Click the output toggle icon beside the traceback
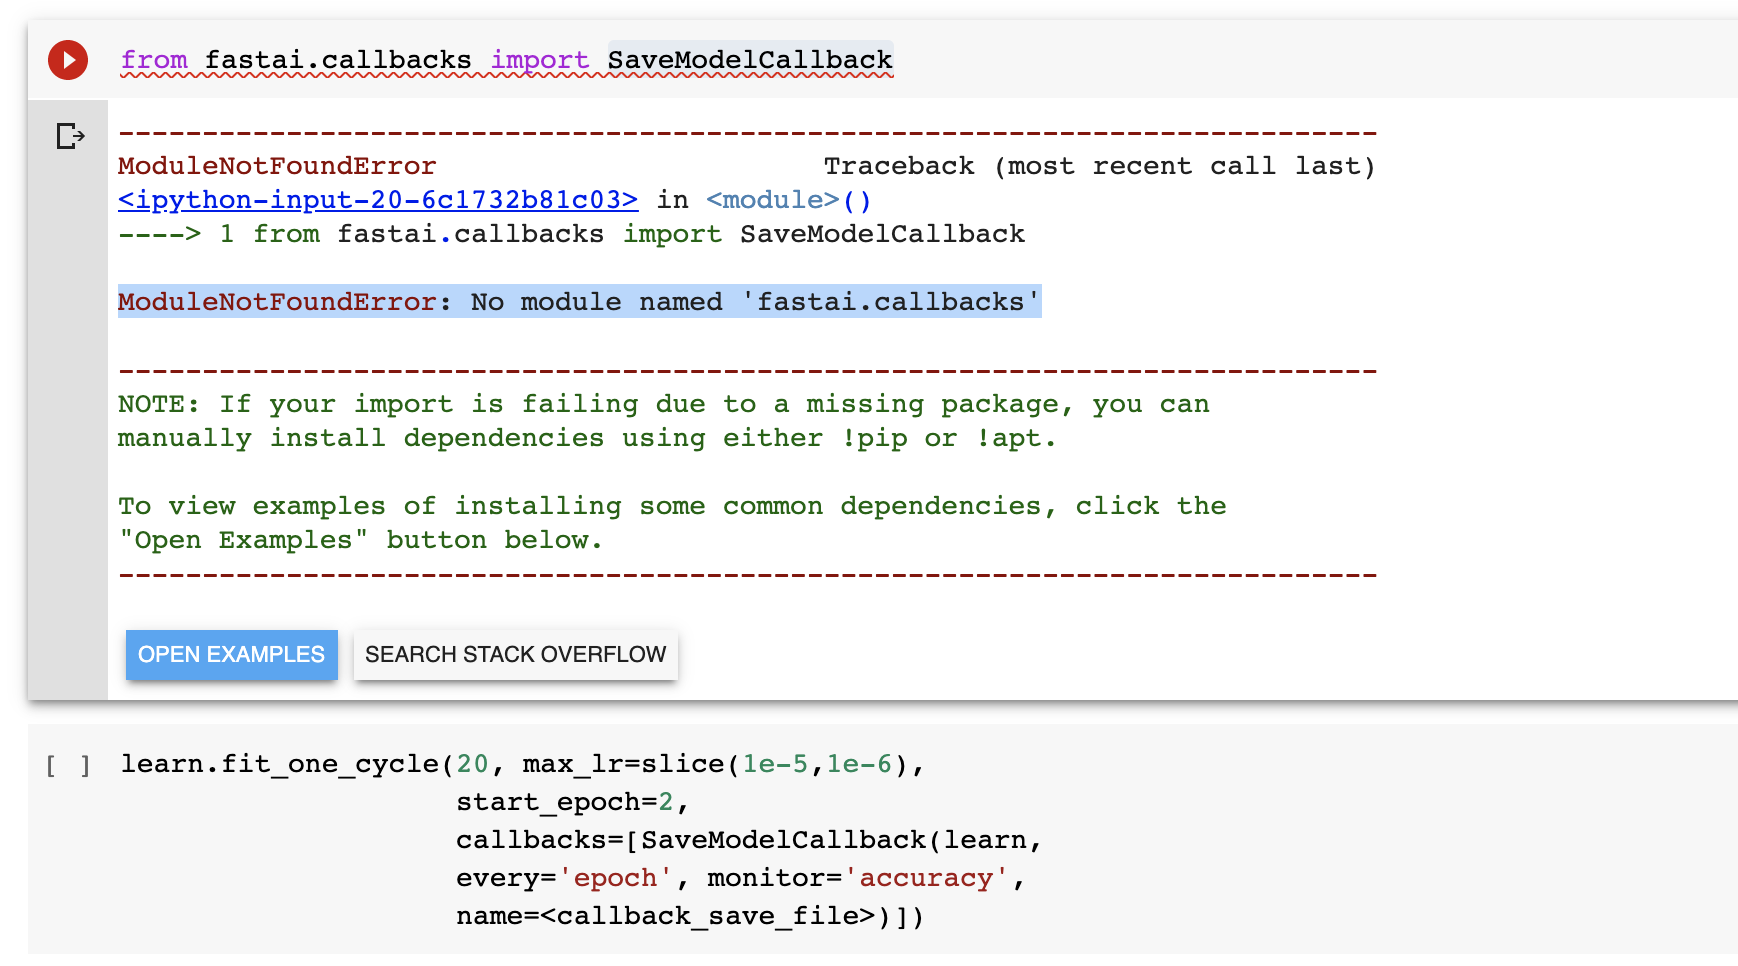Viewport: 1738px width, 966px height. pos(70,136)
